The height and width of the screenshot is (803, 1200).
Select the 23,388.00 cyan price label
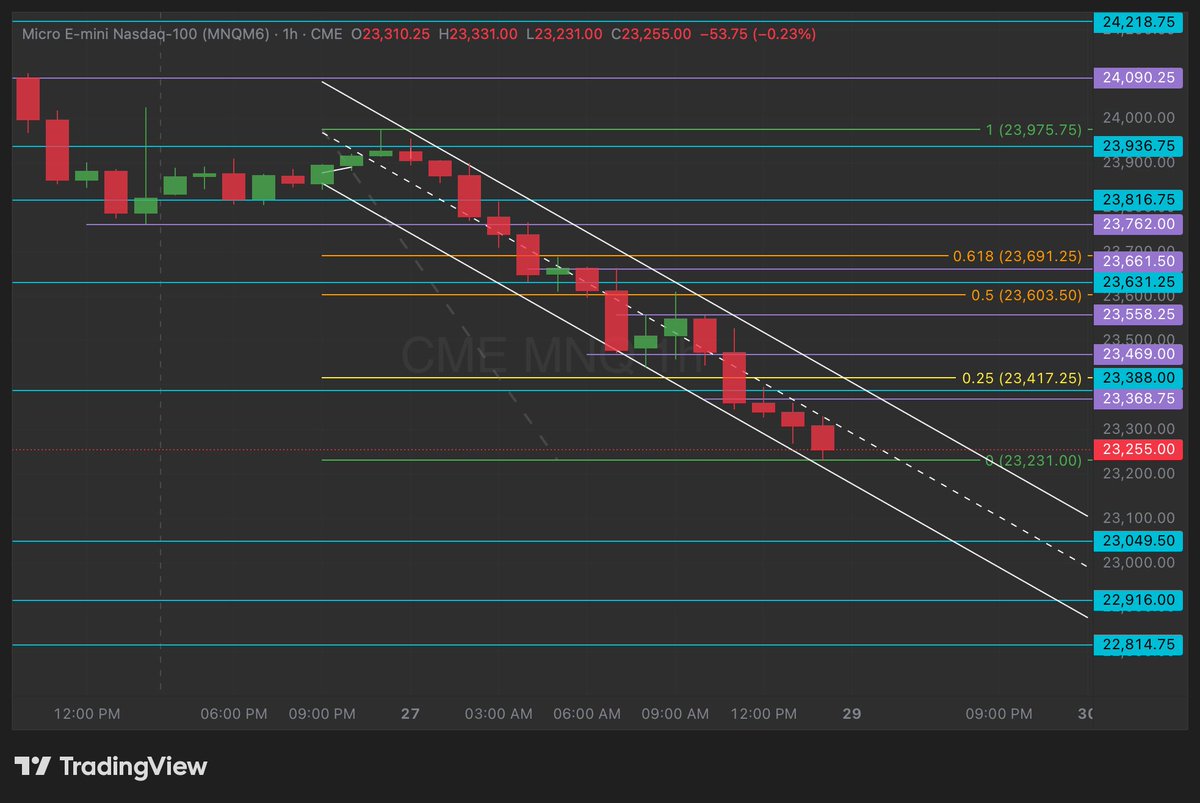[x=1138, y=378]
